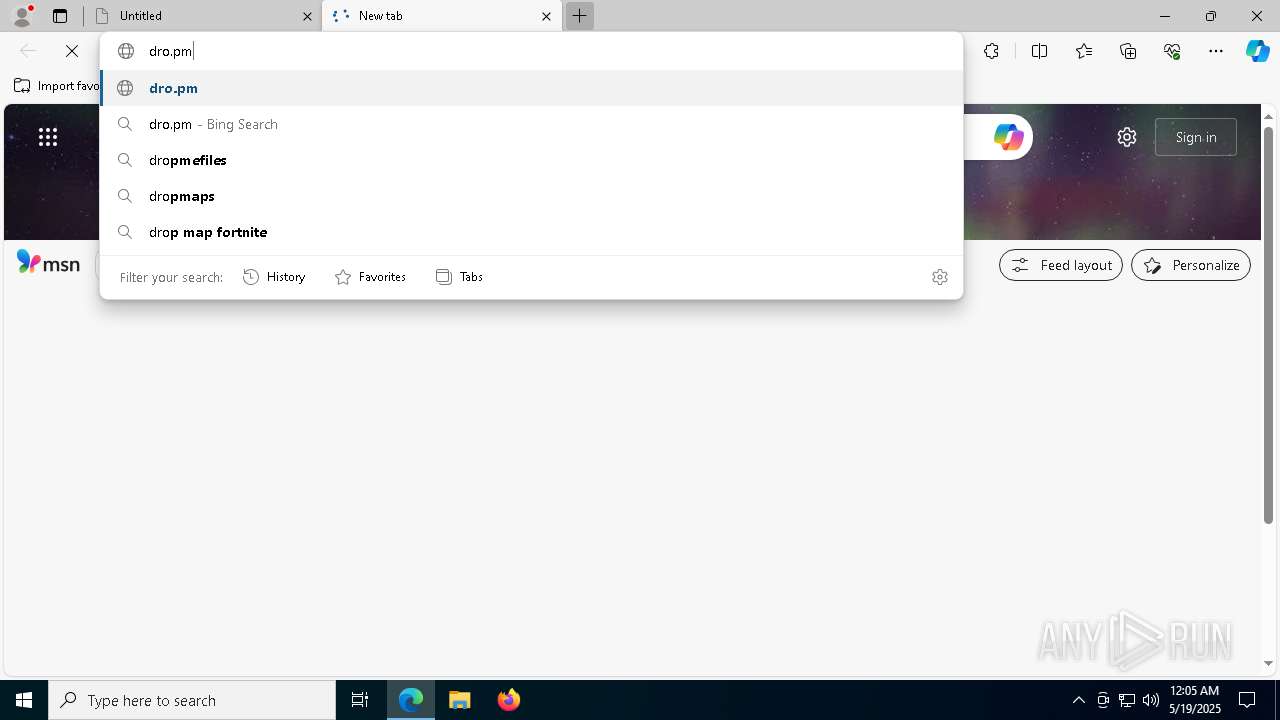Open the Copilot sidebar icon

(1257, 51)
